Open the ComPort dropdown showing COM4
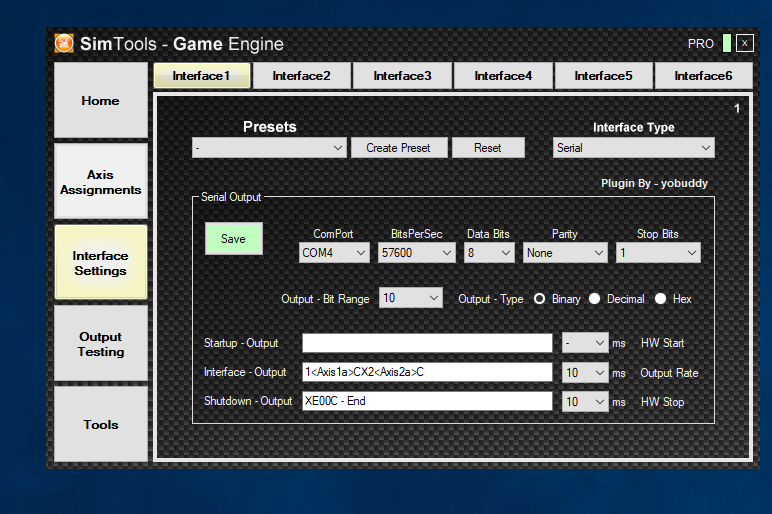 click(x=334, y=253)
